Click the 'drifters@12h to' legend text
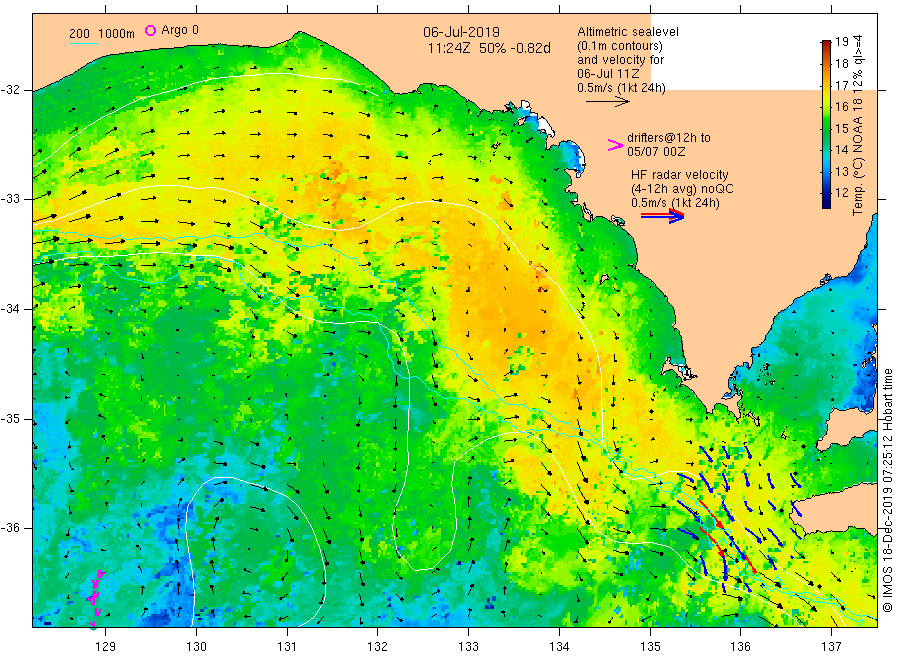The width and height of the screenshot is (900, 660). (669, 138)
